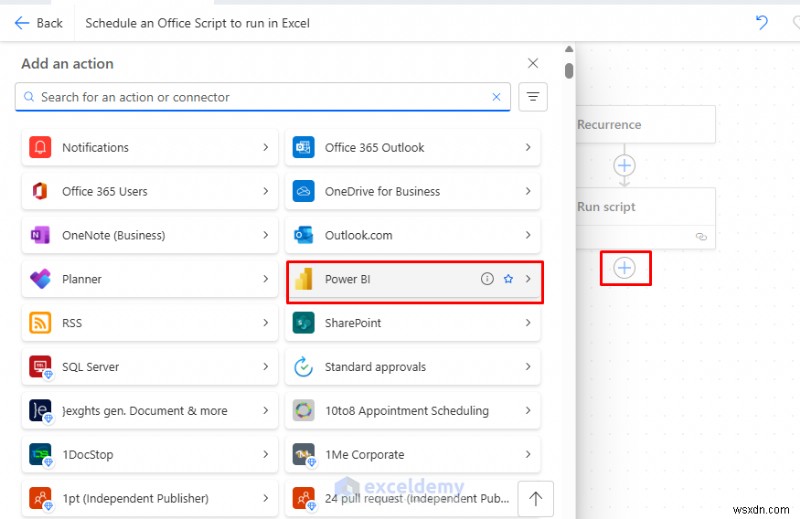This screenshot has width=800, height=519.
Task: Click the link icon on Run script card
Action: click(x=701, y=237)
